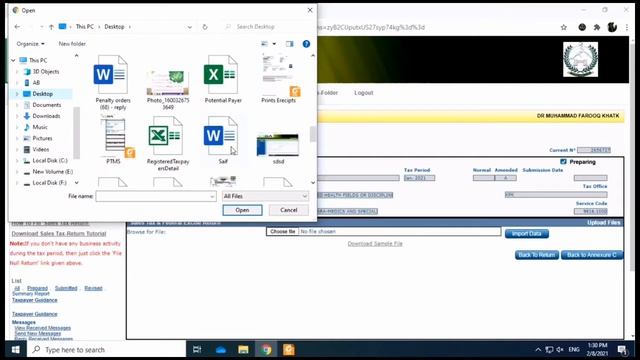The width and height of the screenshot is (640, 360).
Task: Select Desktop in navigation tree
Action: point(38,94)
